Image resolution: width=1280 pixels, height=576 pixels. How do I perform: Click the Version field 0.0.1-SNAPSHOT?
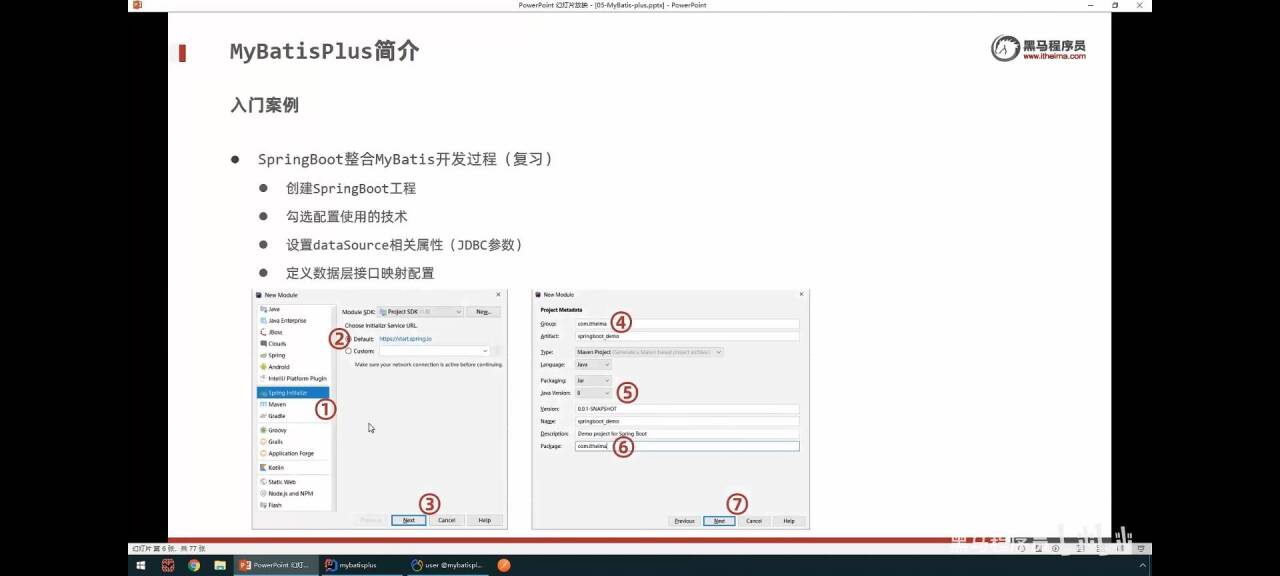pos(687,409)
